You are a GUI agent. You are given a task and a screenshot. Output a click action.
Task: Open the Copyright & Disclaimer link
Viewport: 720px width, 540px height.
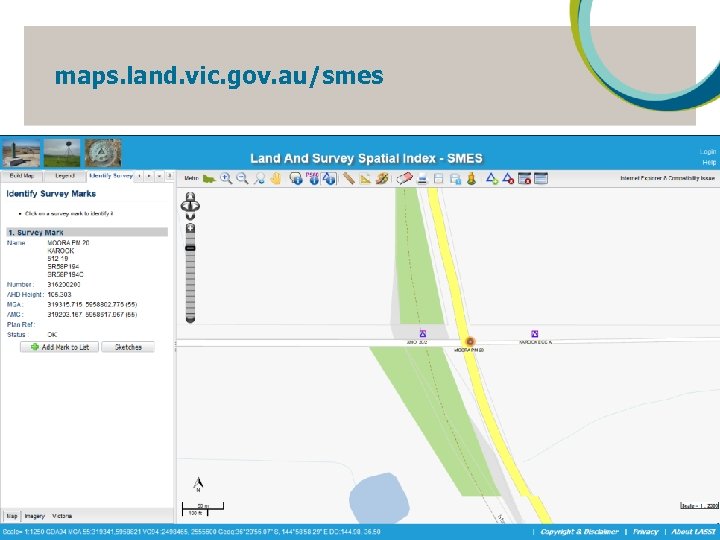pos(579,532)
